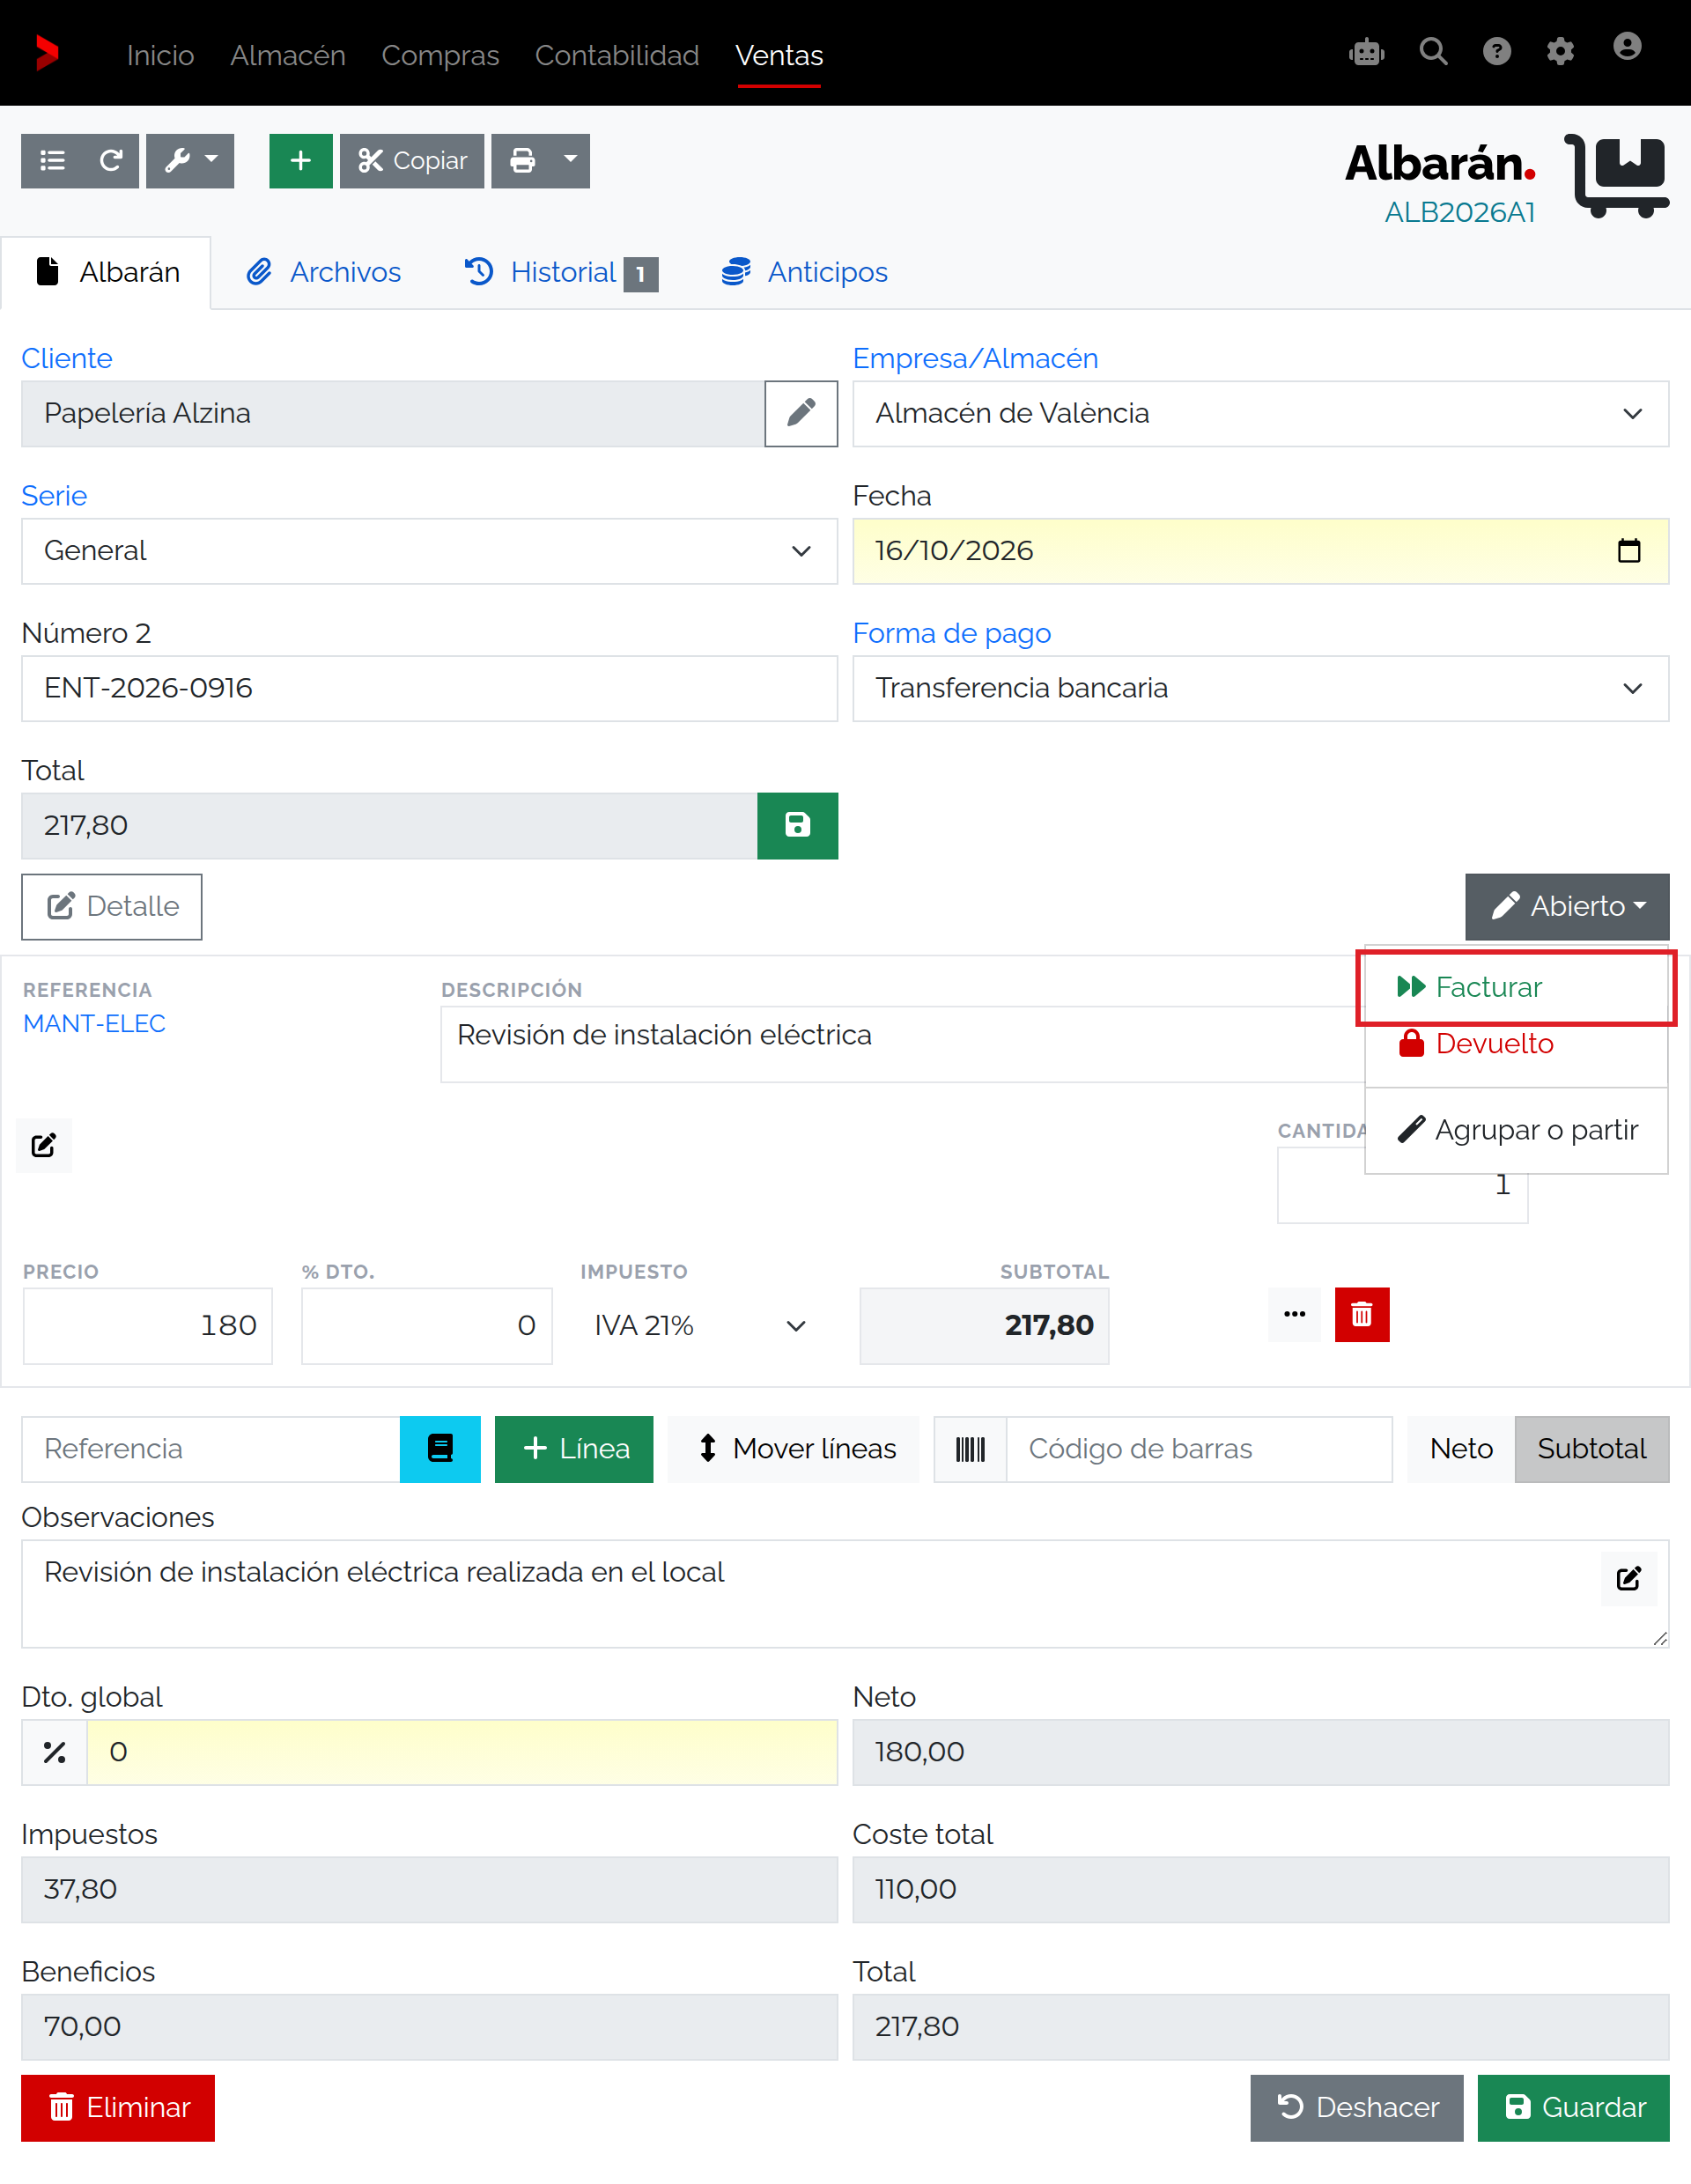The height and width of the screenshot is (2184, 1691).
Task: Open the Contabilidad menu
Action: tap(617, 55)
